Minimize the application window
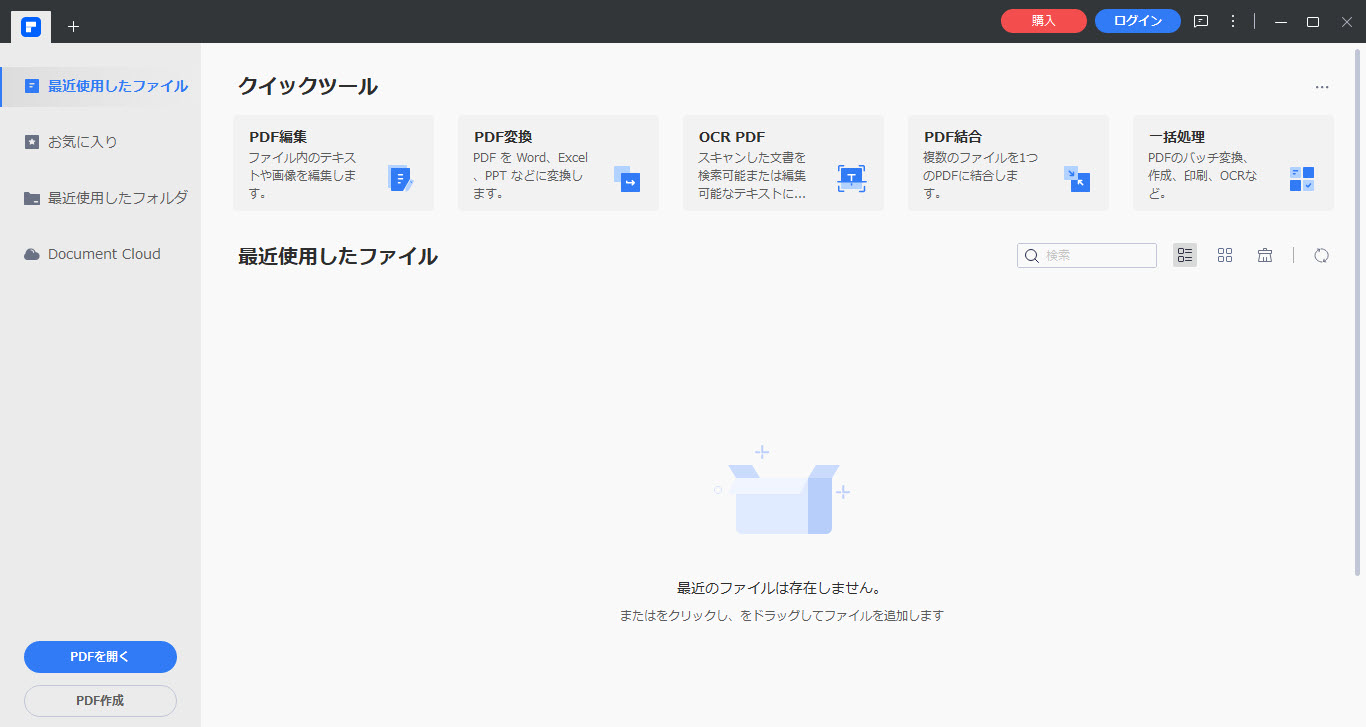1366x727 pixels. [1281, 21]
